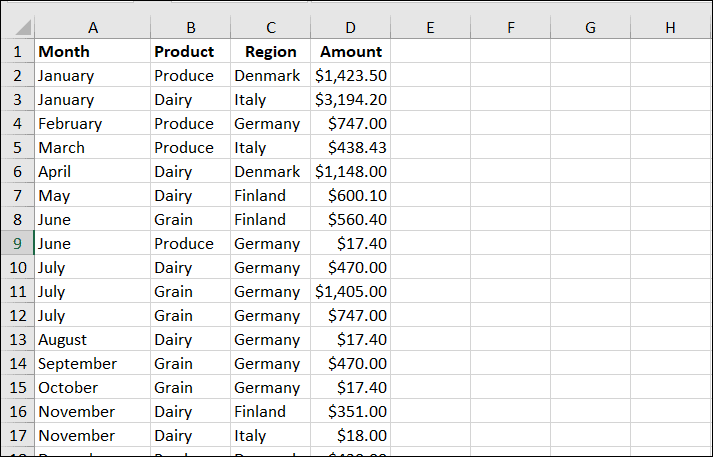Select column D header
Image resolution: width=713 pixels, height=457 pixels.
pyautogui.click(x=351, y=27)
